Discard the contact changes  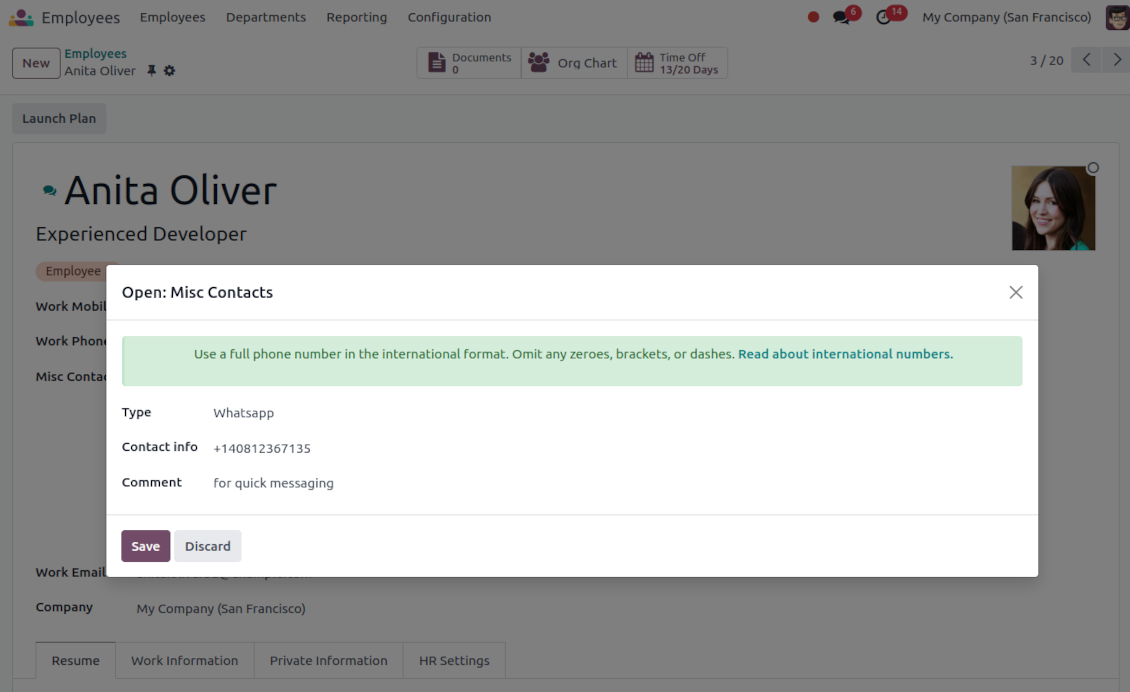point(208,546)
